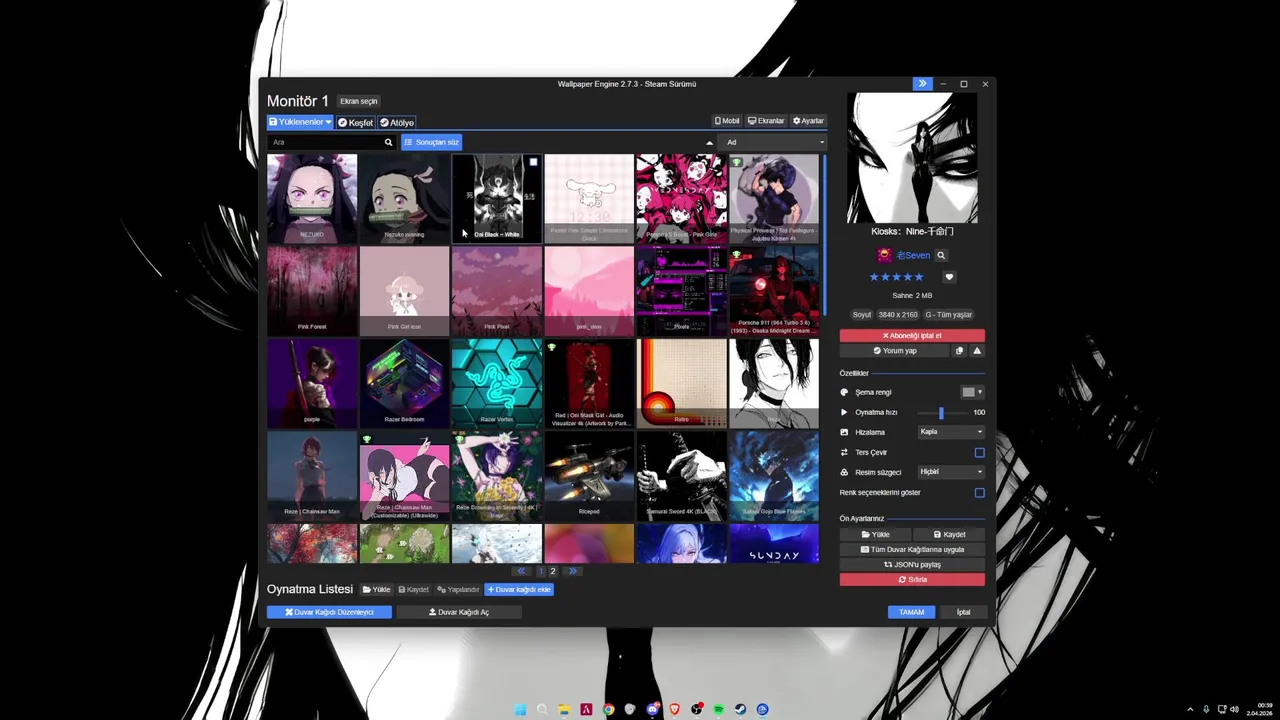Image resolution: width=1280 pixels, height=720 pixels.
Task: Tick the selection checkbox on Oni Black thumbnail
Action: pyautogui.click(x=533, y=162)
